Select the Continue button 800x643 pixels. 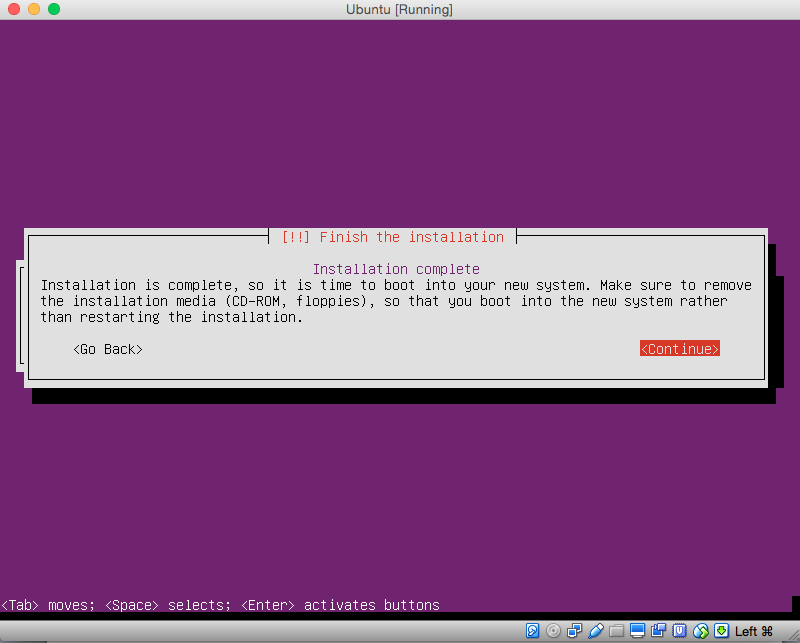679,348
